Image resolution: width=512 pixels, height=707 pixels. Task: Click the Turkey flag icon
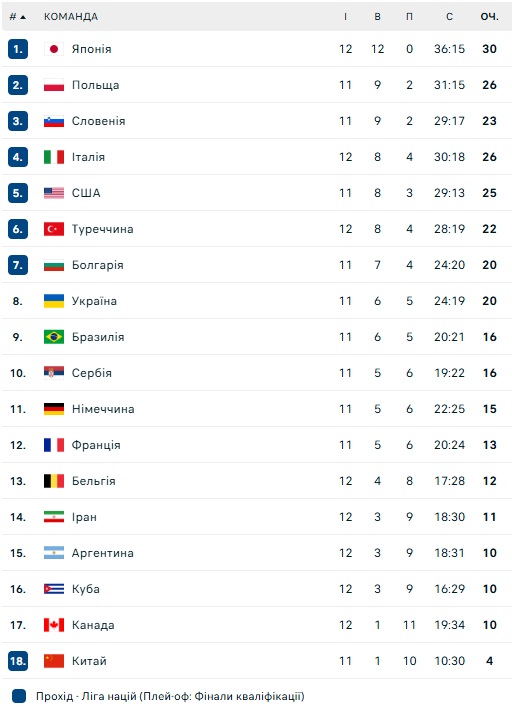(54, 229)
